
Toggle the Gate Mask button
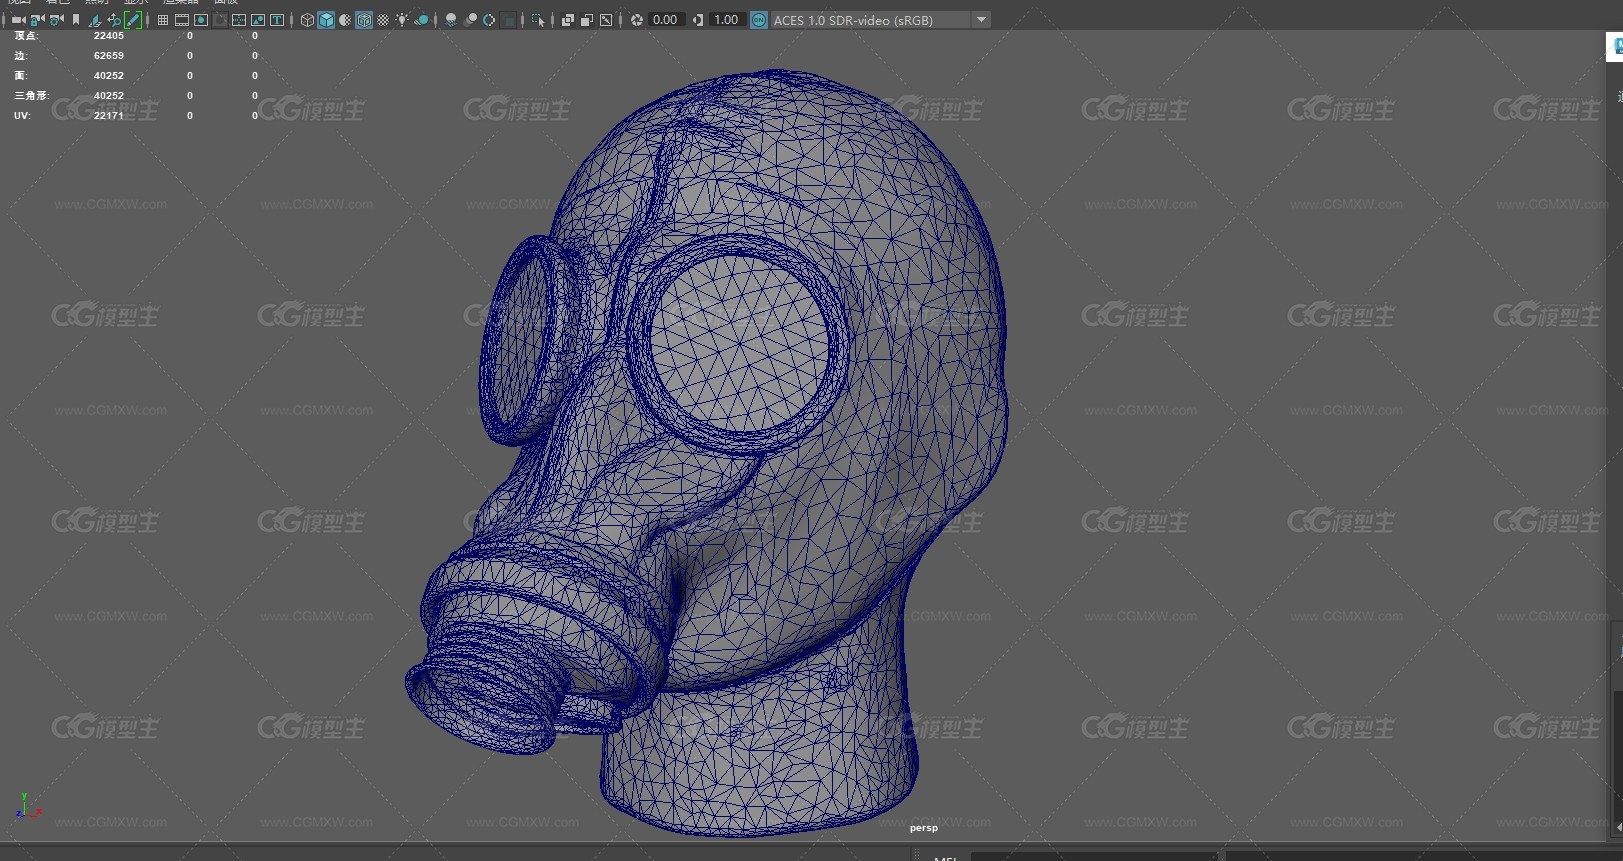(220, 20)
